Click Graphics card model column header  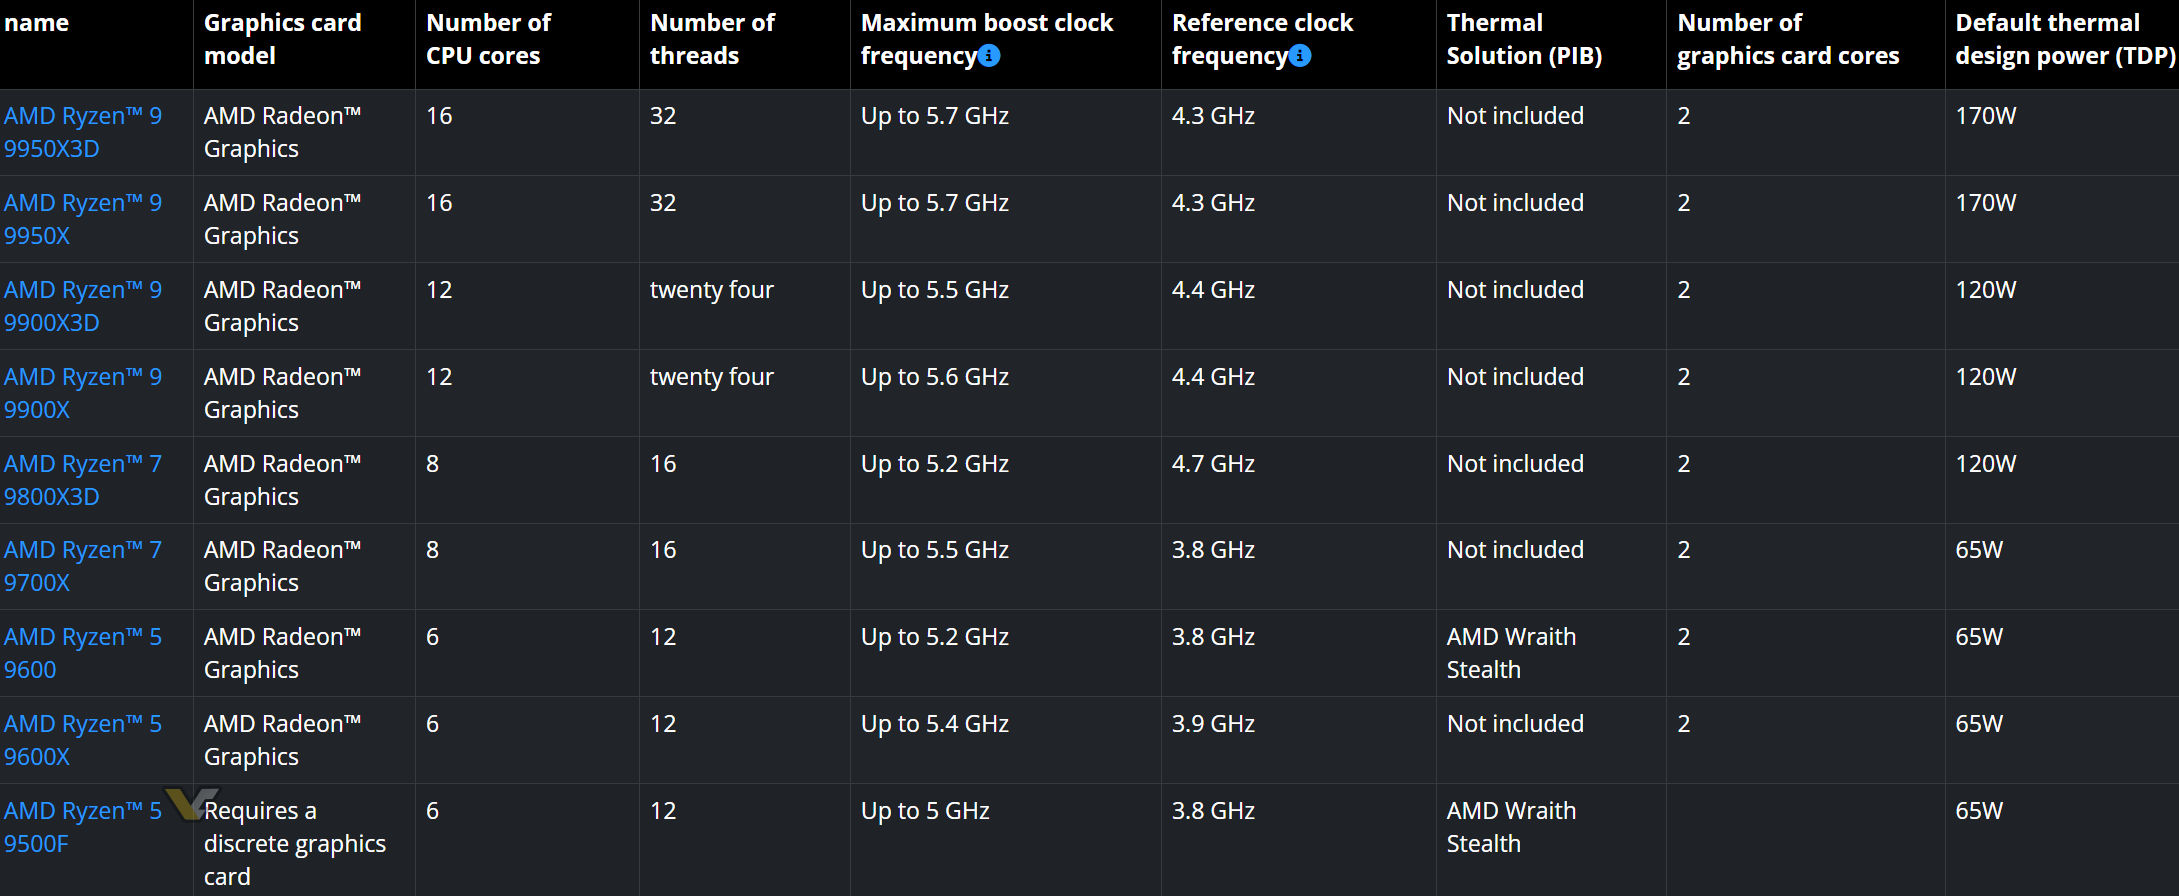coord(282,39)
